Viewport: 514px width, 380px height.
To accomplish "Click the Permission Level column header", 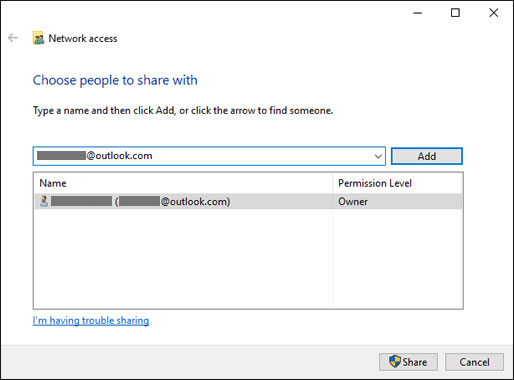I will point(397,183).
